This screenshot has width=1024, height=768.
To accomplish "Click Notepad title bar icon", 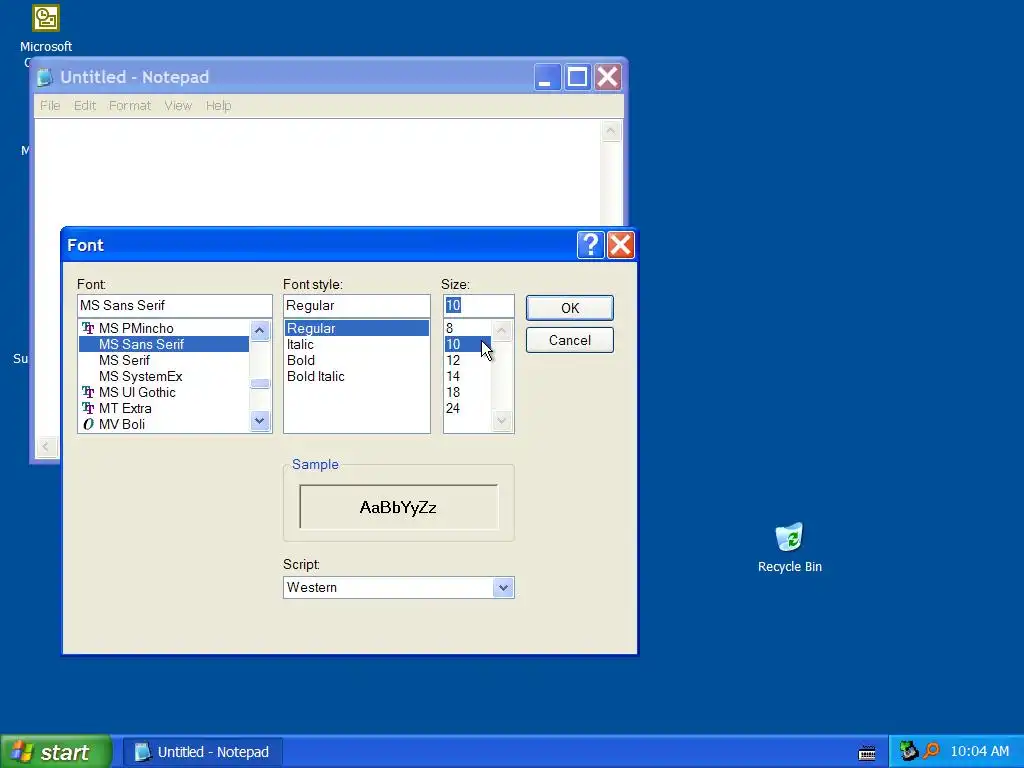I will 45,77.
